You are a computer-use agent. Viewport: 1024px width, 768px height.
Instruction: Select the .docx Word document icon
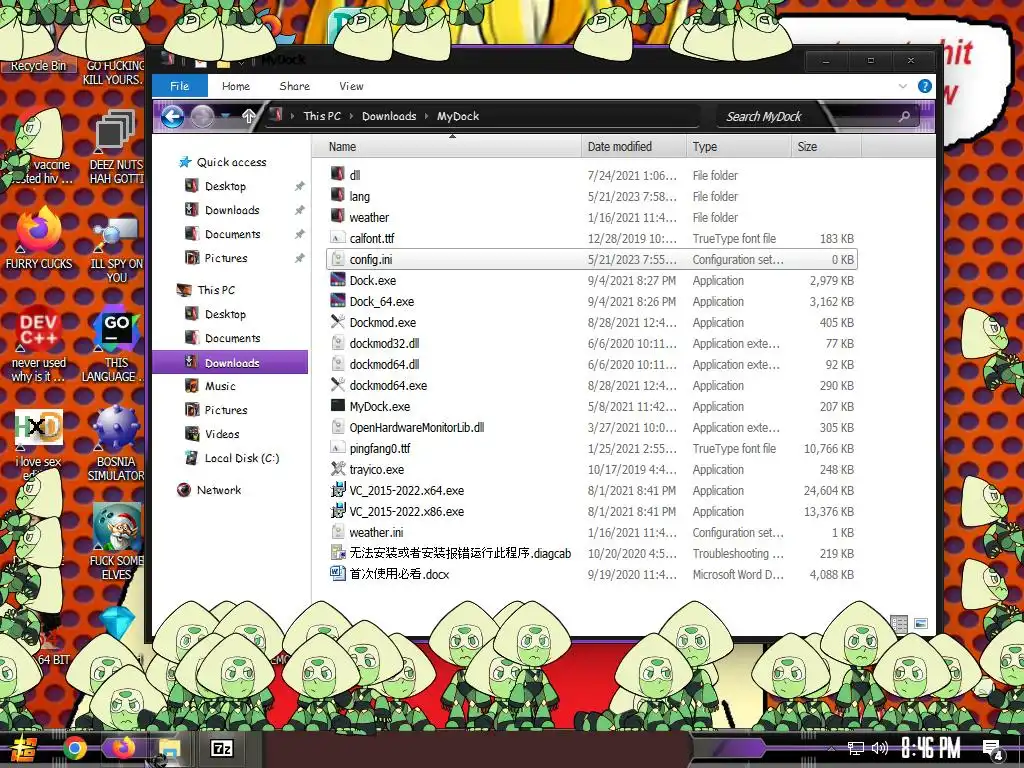tap(338, 573)
